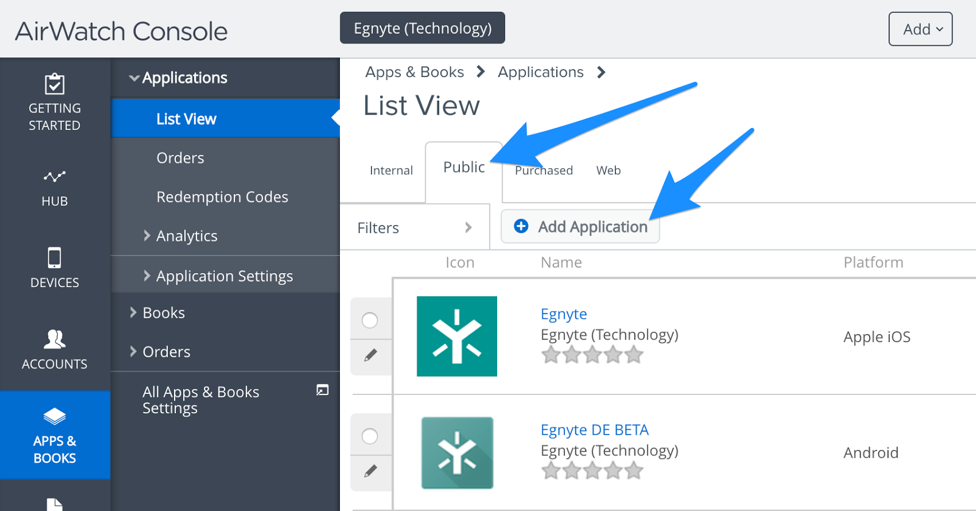Open Orders under Applications
976x511 pixels.
tap(180, 158)
